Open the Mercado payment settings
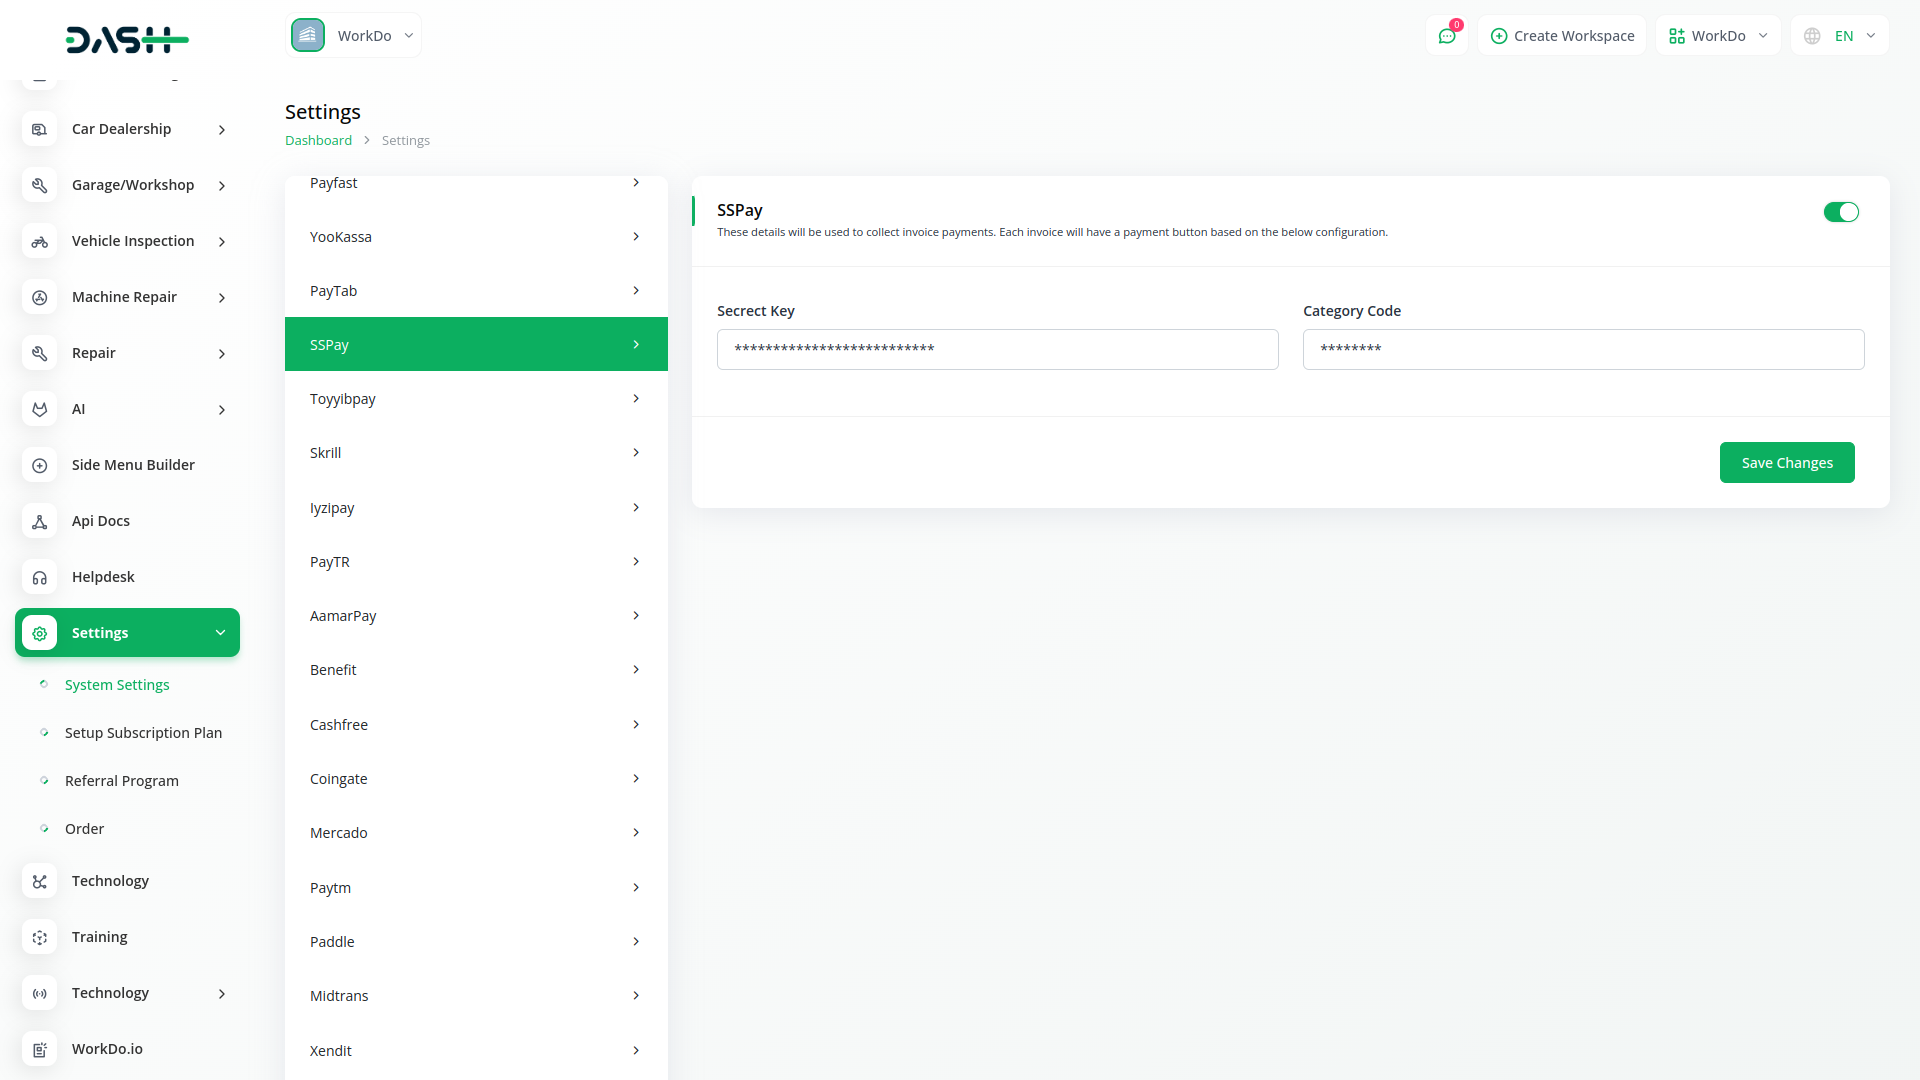Screen dimensions: 1920x1080 (476, 833)
